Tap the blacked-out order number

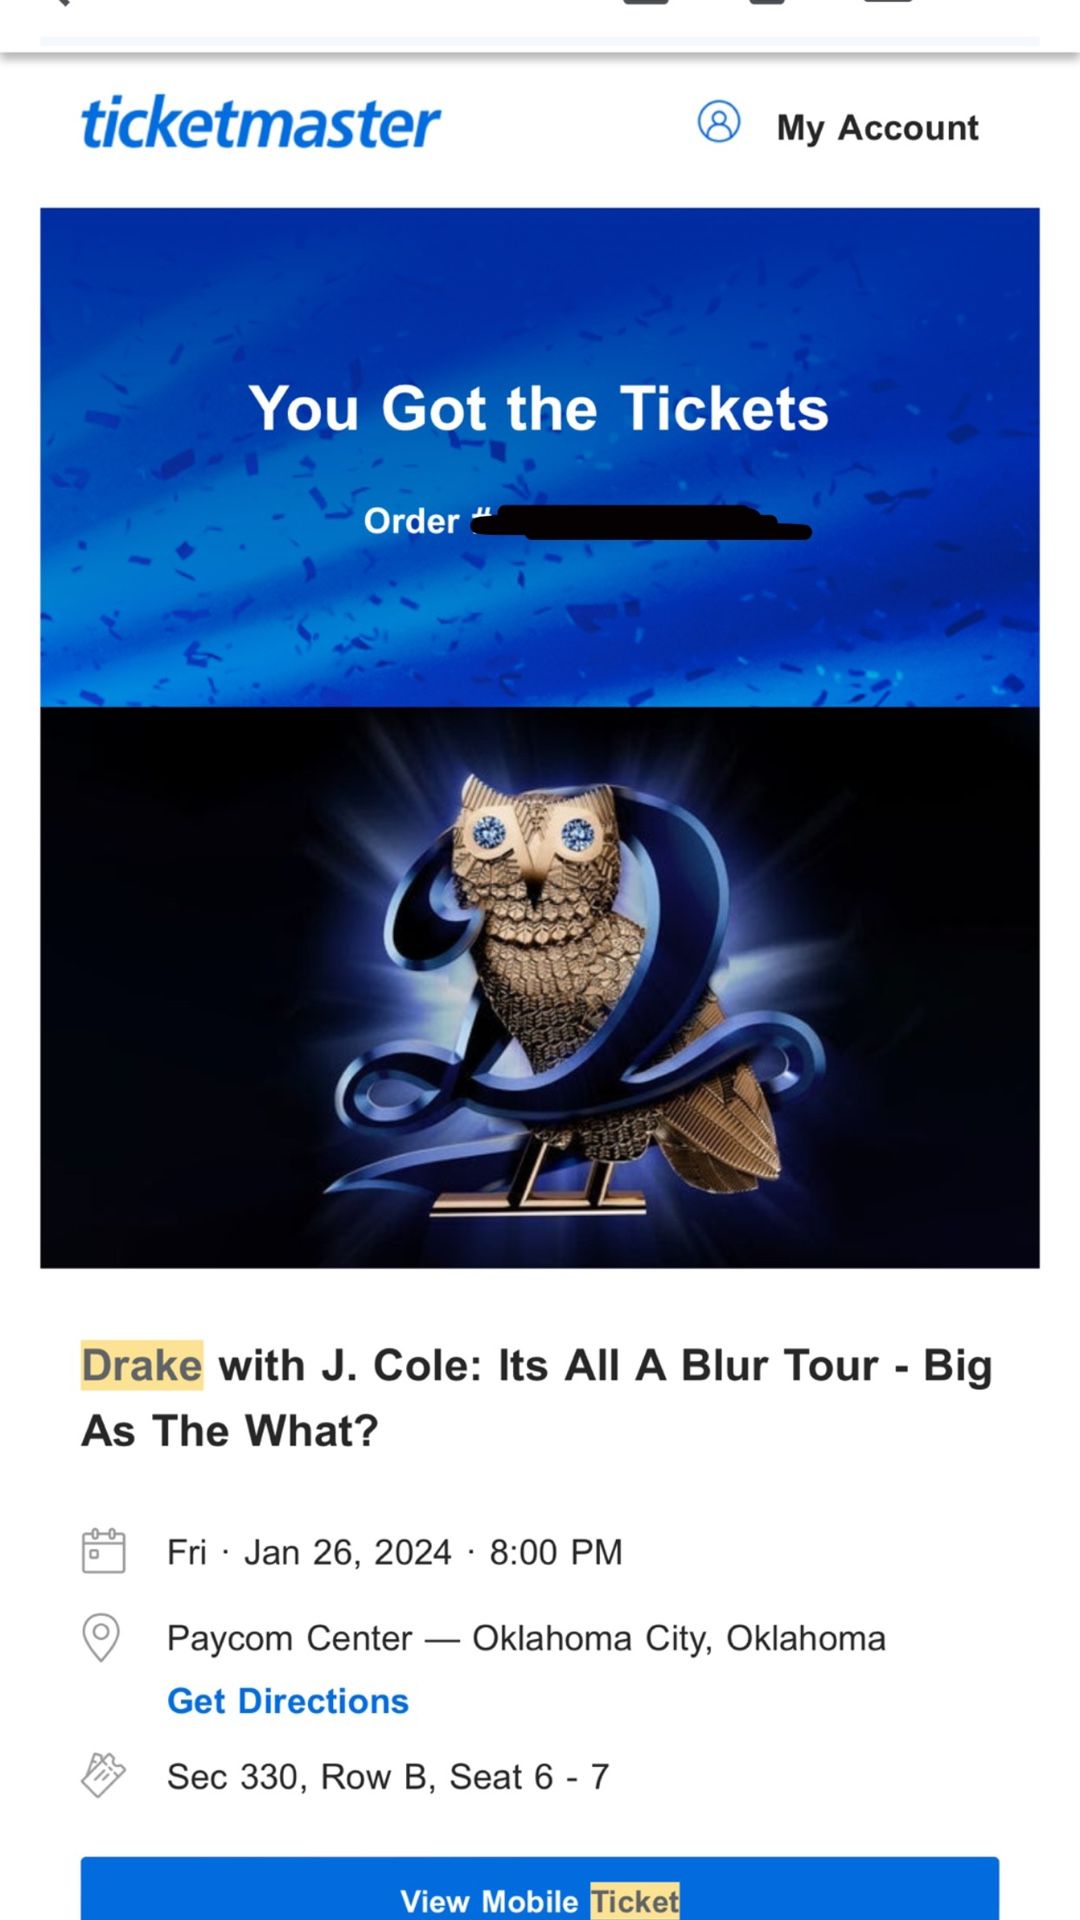(640, 522)
